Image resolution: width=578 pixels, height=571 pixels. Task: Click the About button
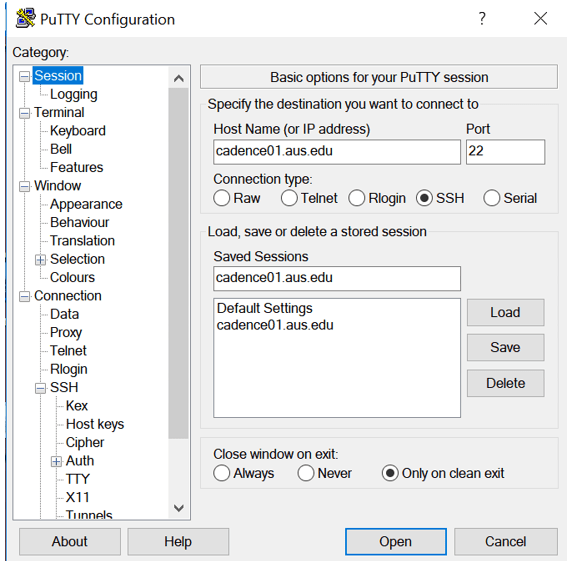70,542
